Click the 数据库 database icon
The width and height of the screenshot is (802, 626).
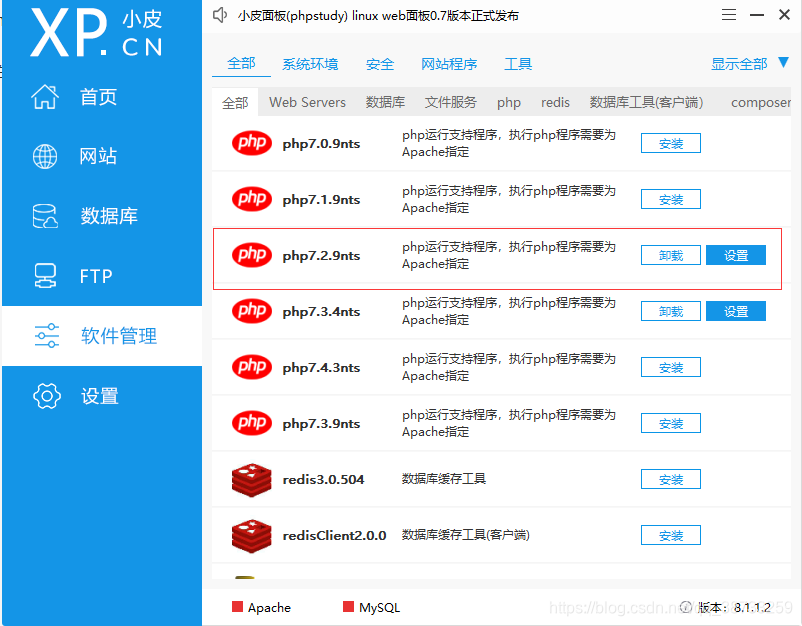pyautogui.click(x=45, y=216)
